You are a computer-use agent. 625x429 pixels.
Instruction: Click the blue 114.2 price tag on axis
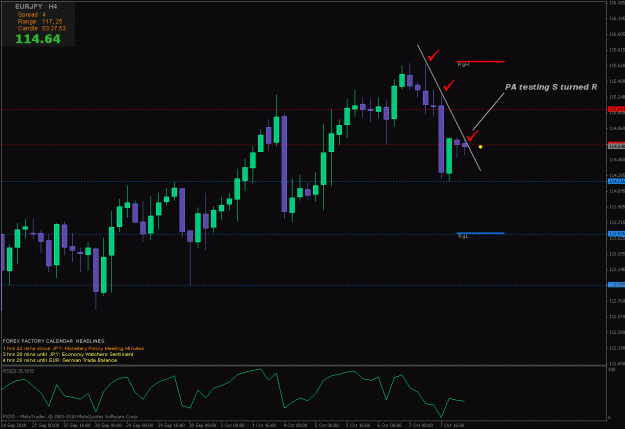(616, 181)
